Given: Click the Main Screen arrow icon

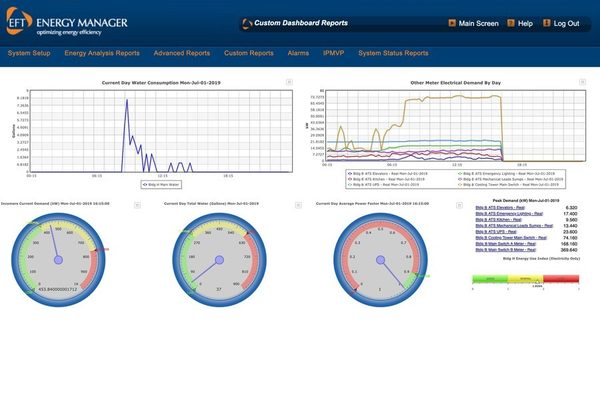Looking at the screenshot, I should click(x=453, y=23).
